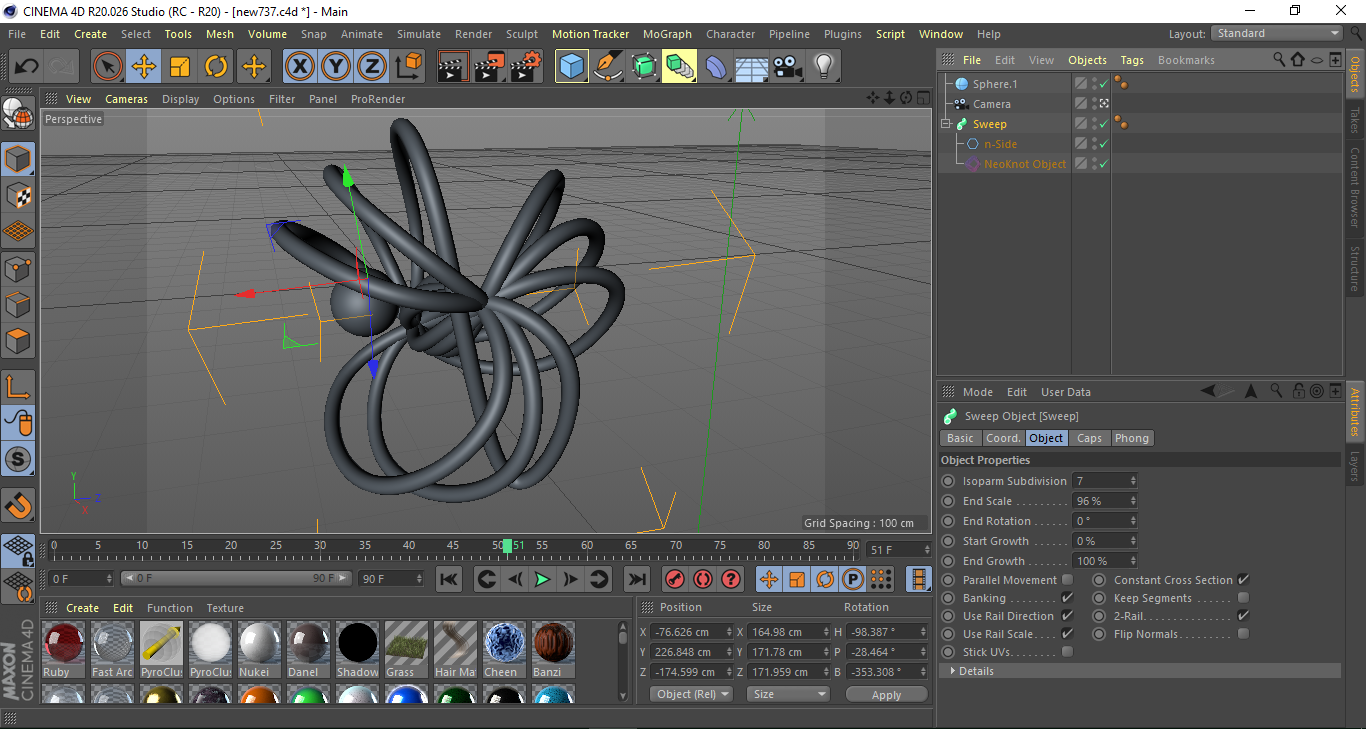Click Render View clapperboard icon

coord(453,67)
